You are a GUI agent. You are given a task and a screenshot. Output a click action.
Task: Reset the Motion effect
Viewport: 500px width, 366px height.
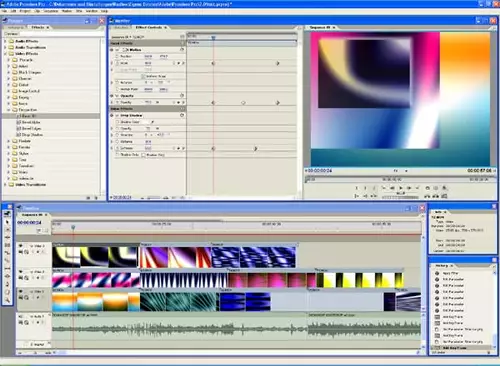(x=182, y=50)
